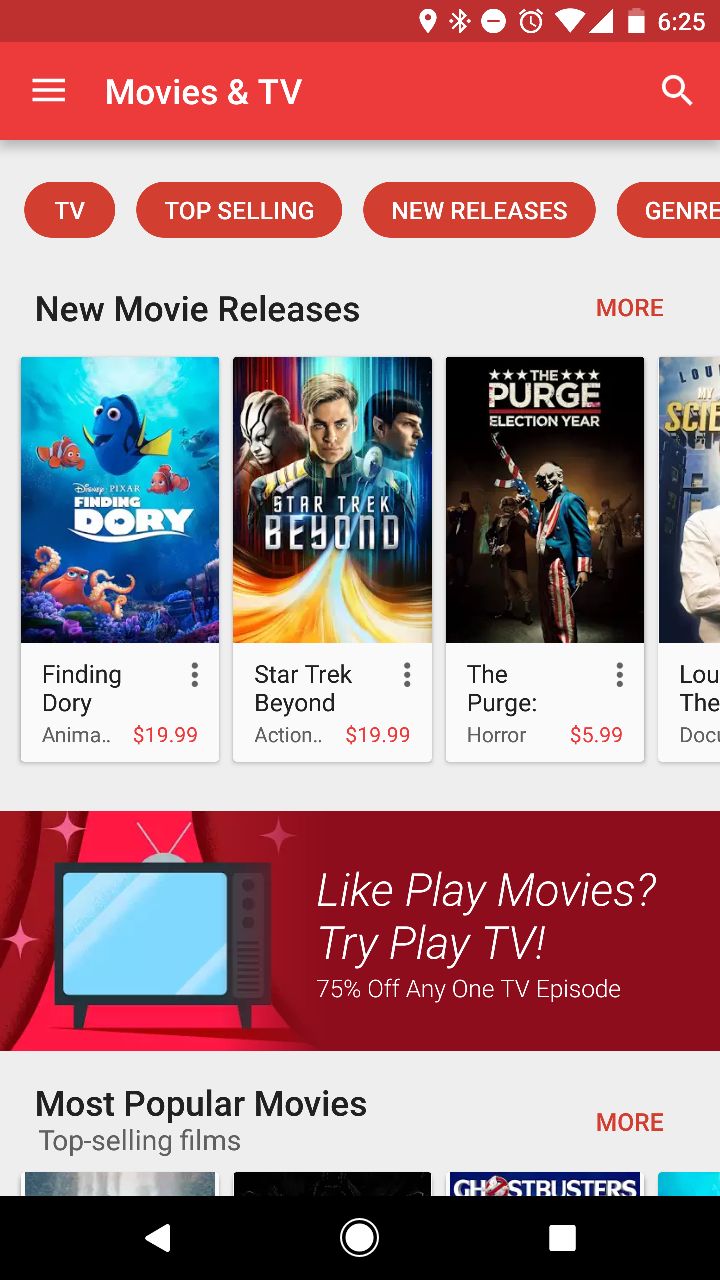Open Star Trek Beyond's three-dot overflow menu
This screenshot has height=1280, width=720.
tap(407, 675)
